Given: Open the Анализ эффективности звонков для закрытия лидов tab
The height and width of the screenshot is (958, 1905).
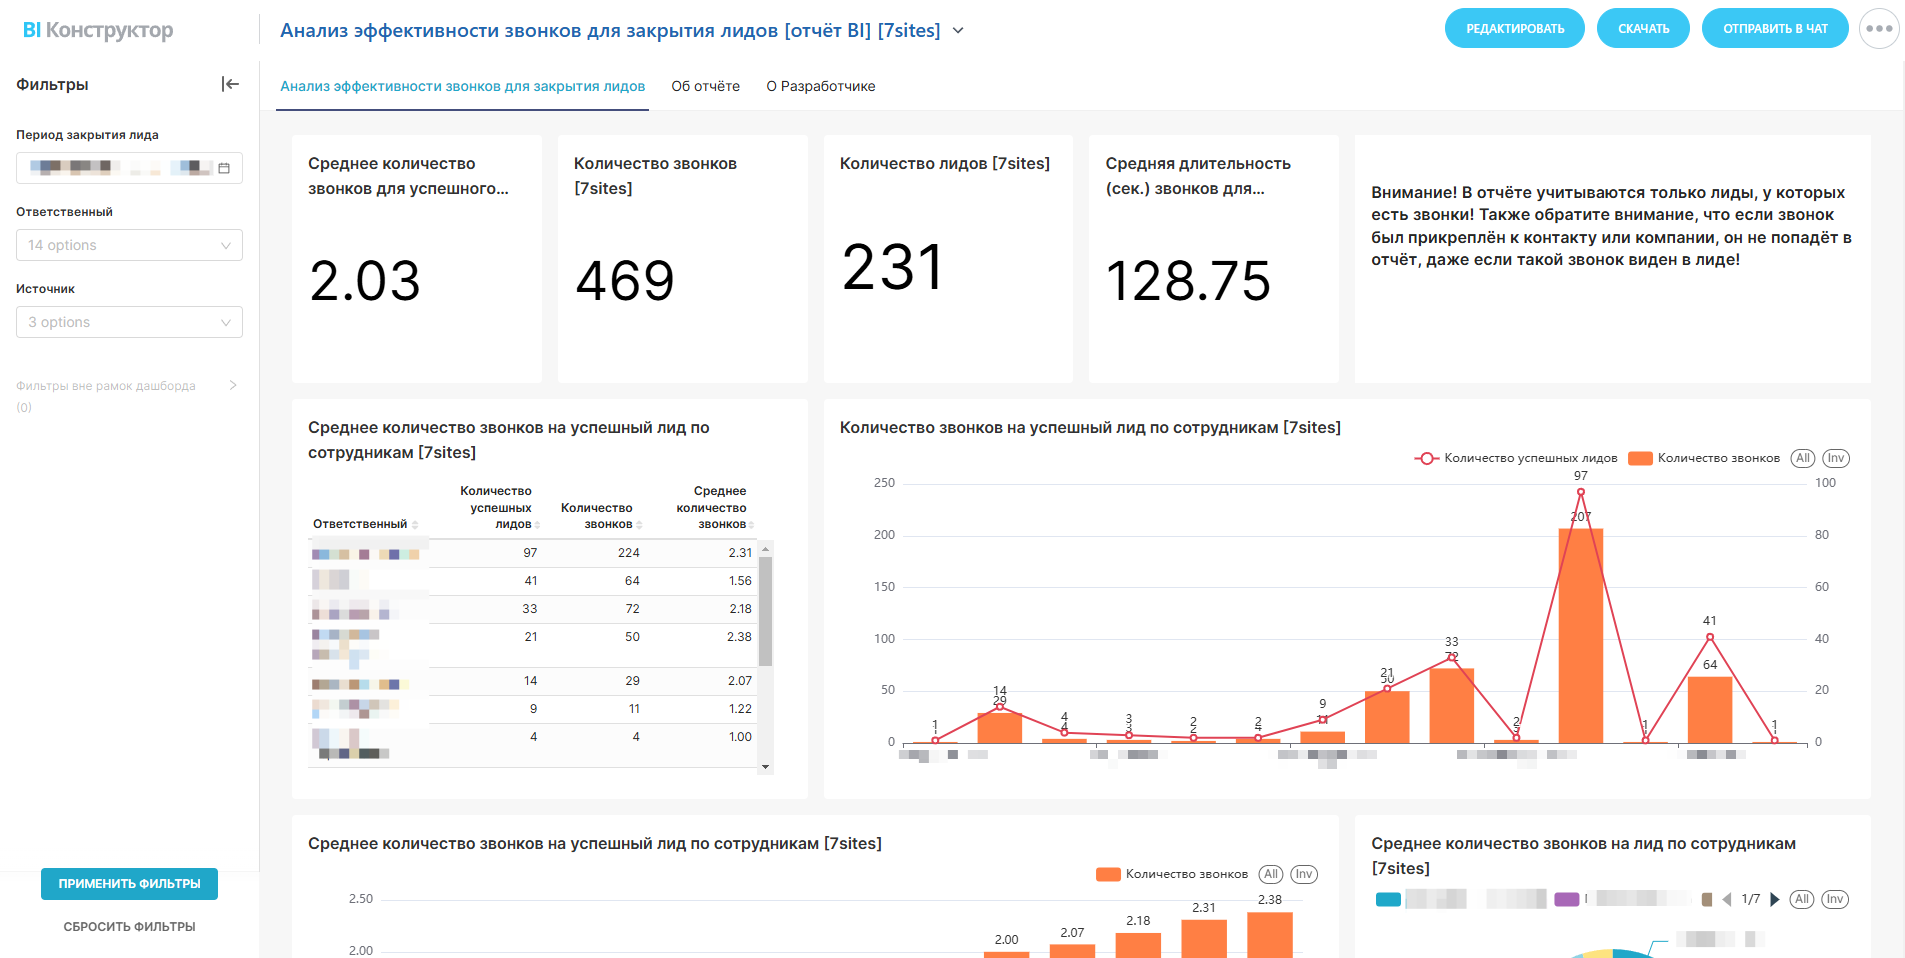Looking at the screenshot, I should (462, 86).
